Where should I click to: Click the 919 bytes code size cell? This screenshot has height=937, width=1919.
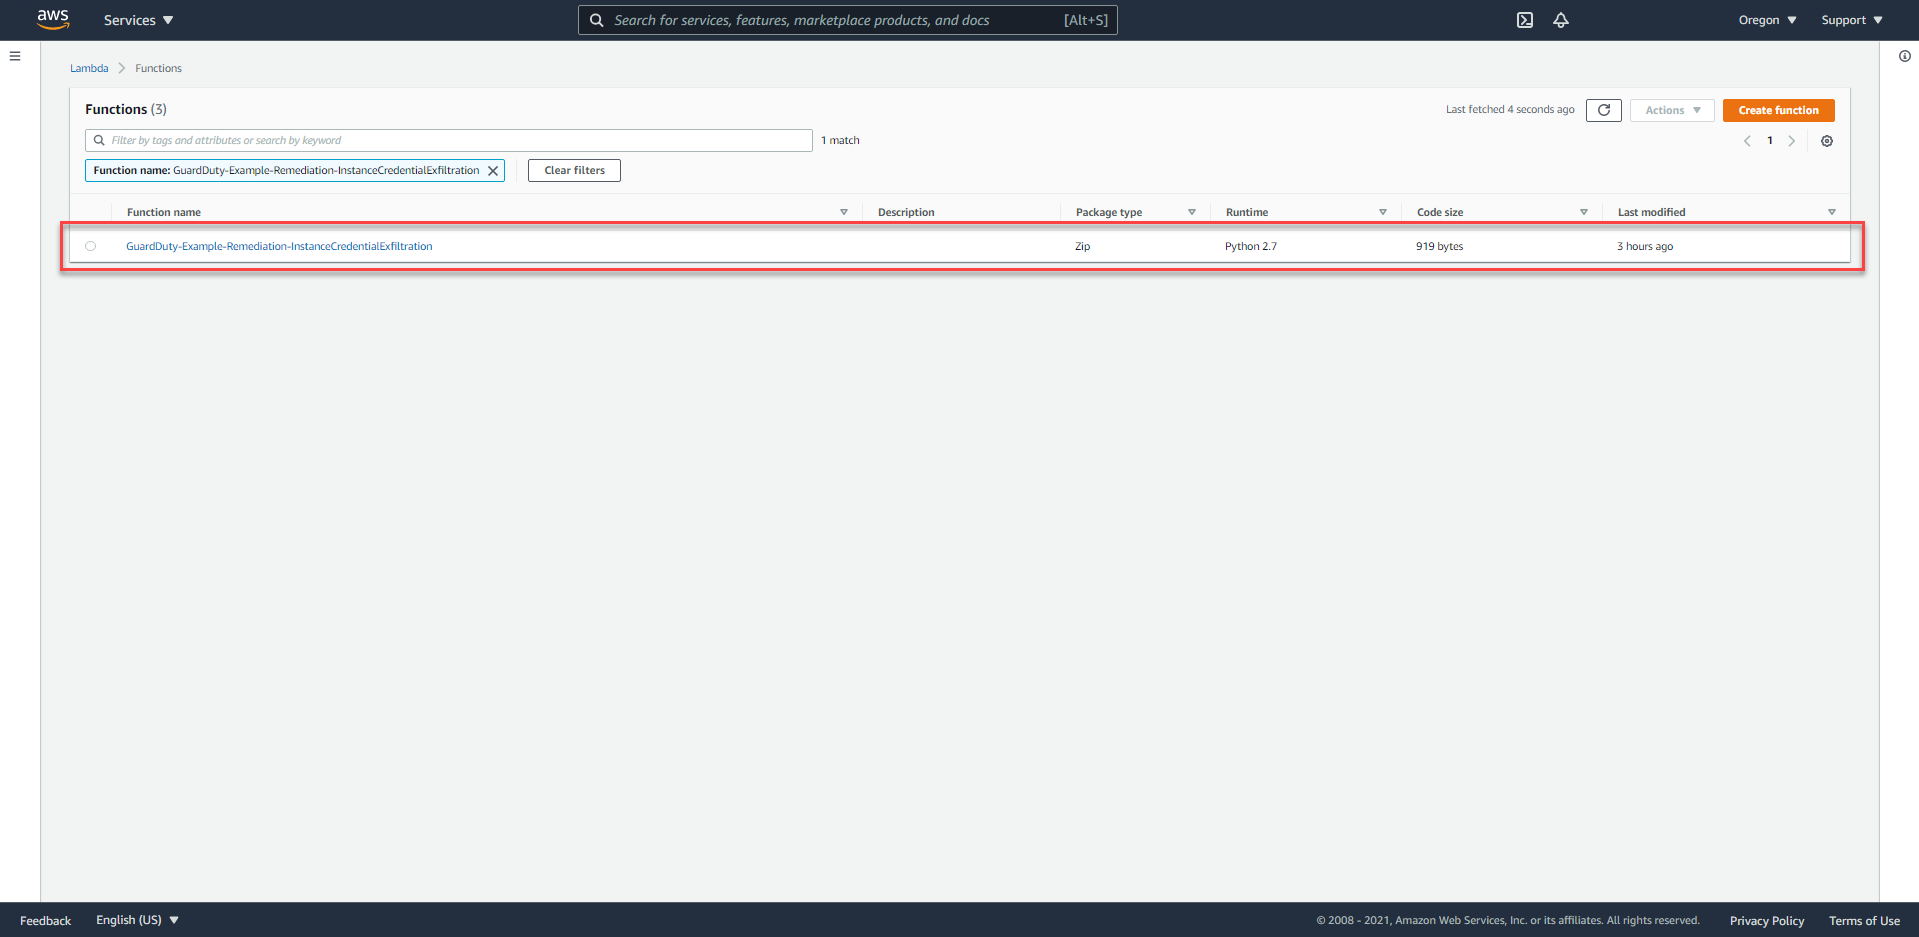coord(1439,246)
